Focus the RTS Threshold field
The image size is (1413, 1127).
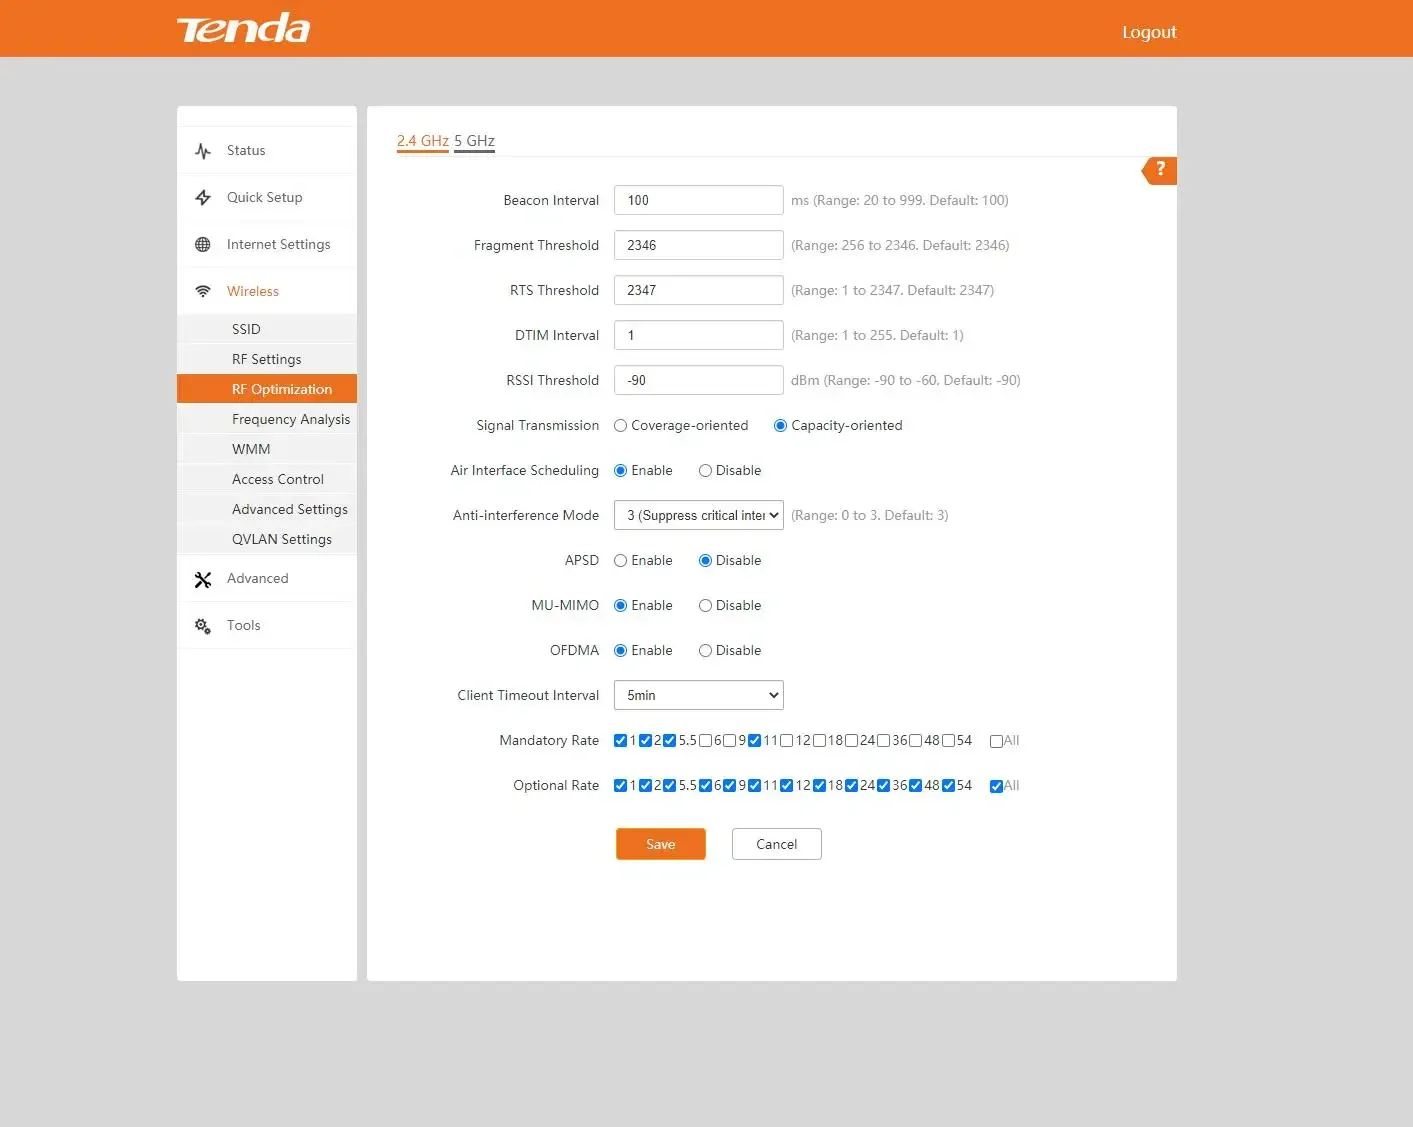(x=699, y=290)
